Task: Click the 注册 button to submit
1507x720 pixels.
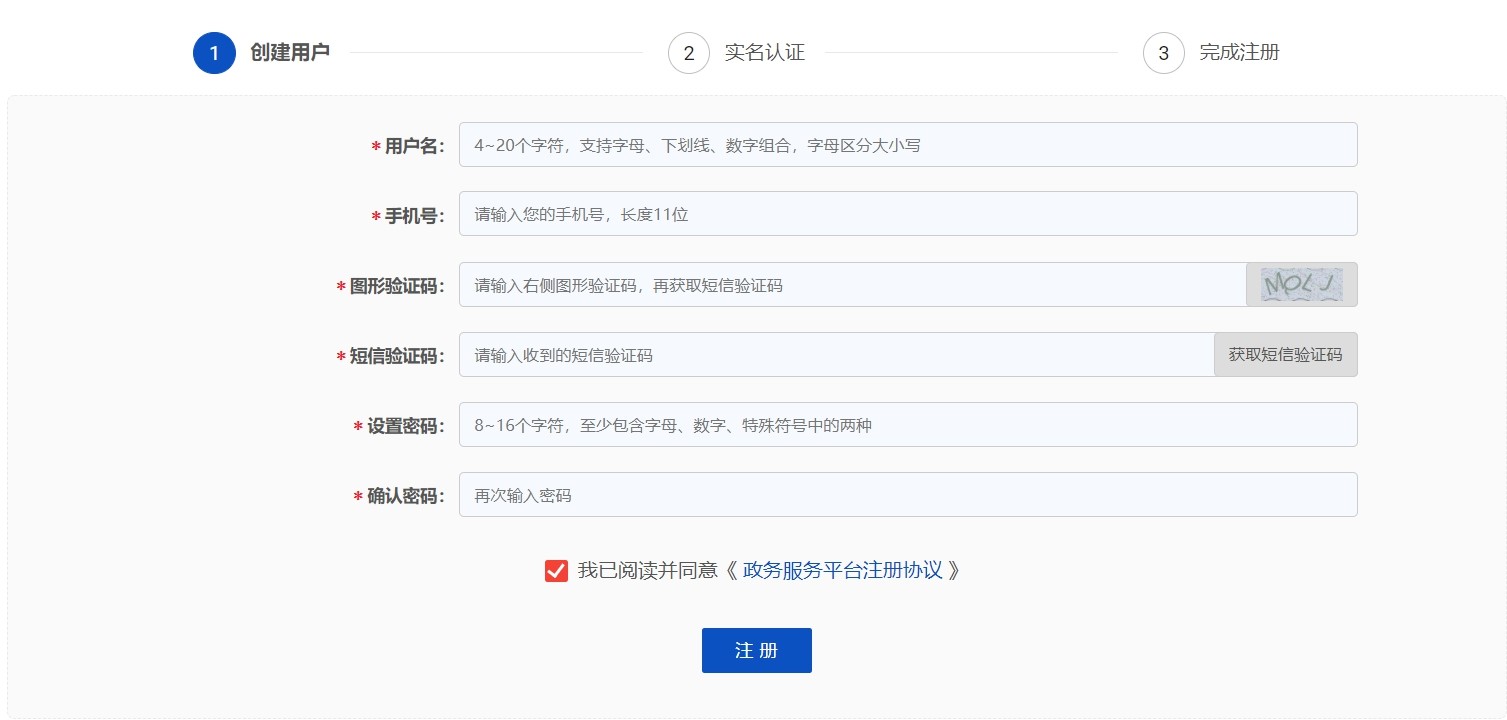Action: (756, 649)
